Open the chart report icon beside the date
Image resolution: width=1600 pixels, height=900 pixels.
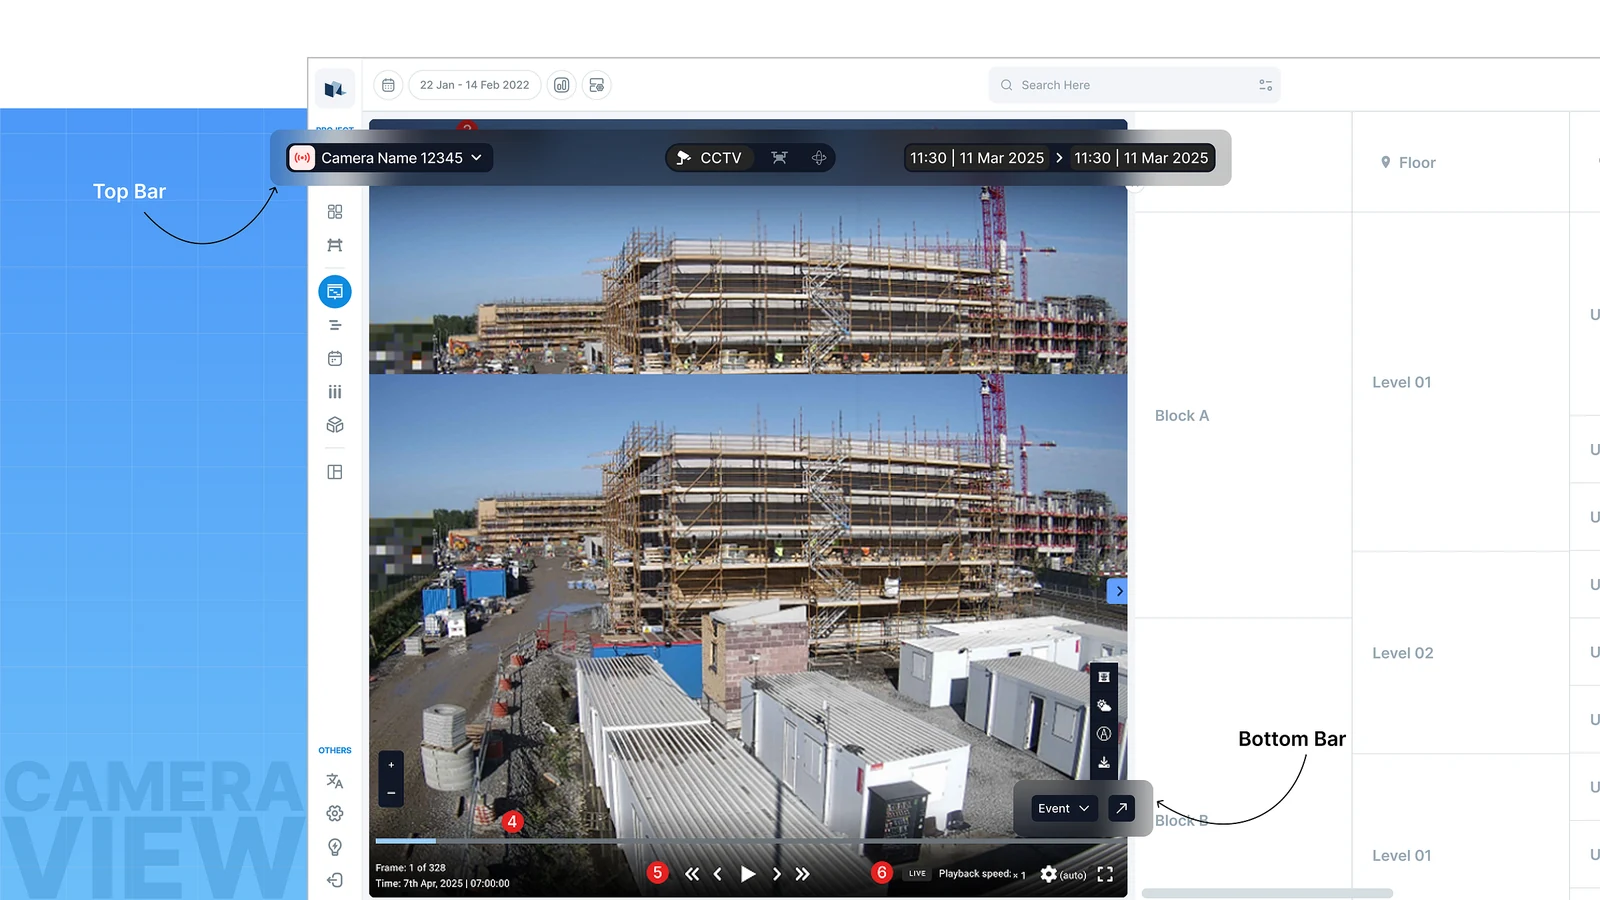562,85
